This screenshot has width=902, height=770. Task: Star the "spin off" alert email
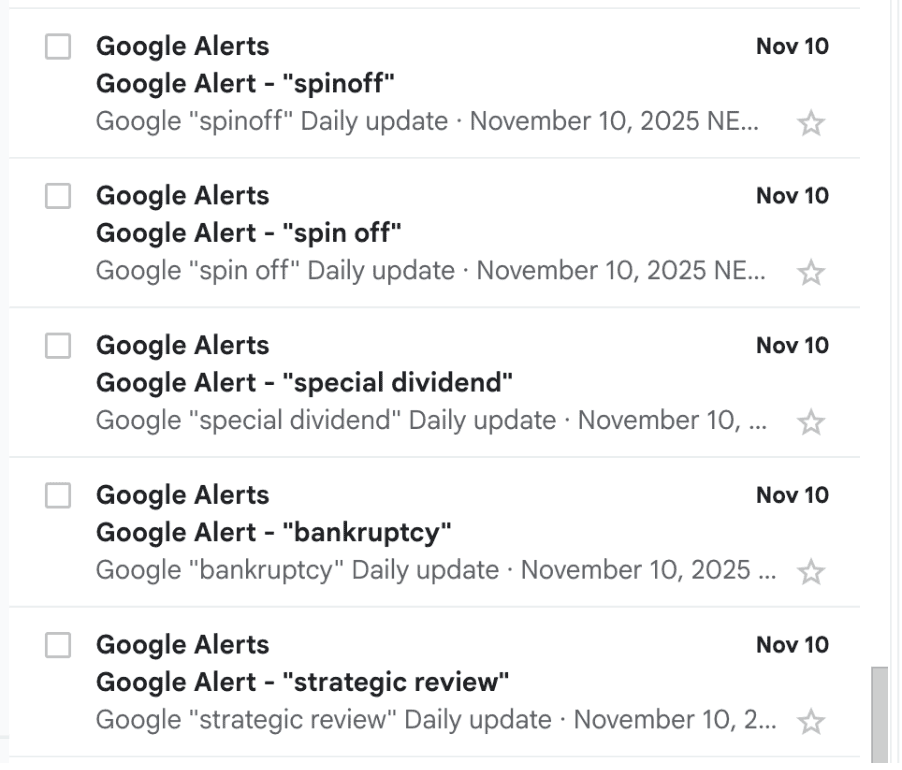[x=811, y=271]
